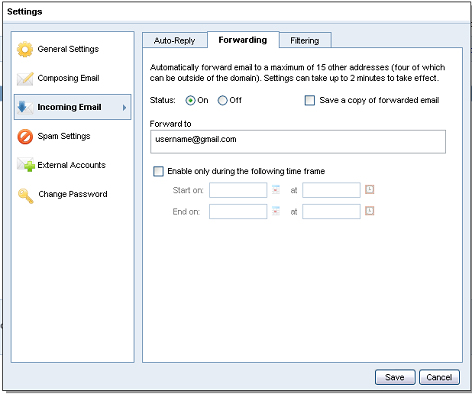Check Enable only during the following time frame

(158, 171)
